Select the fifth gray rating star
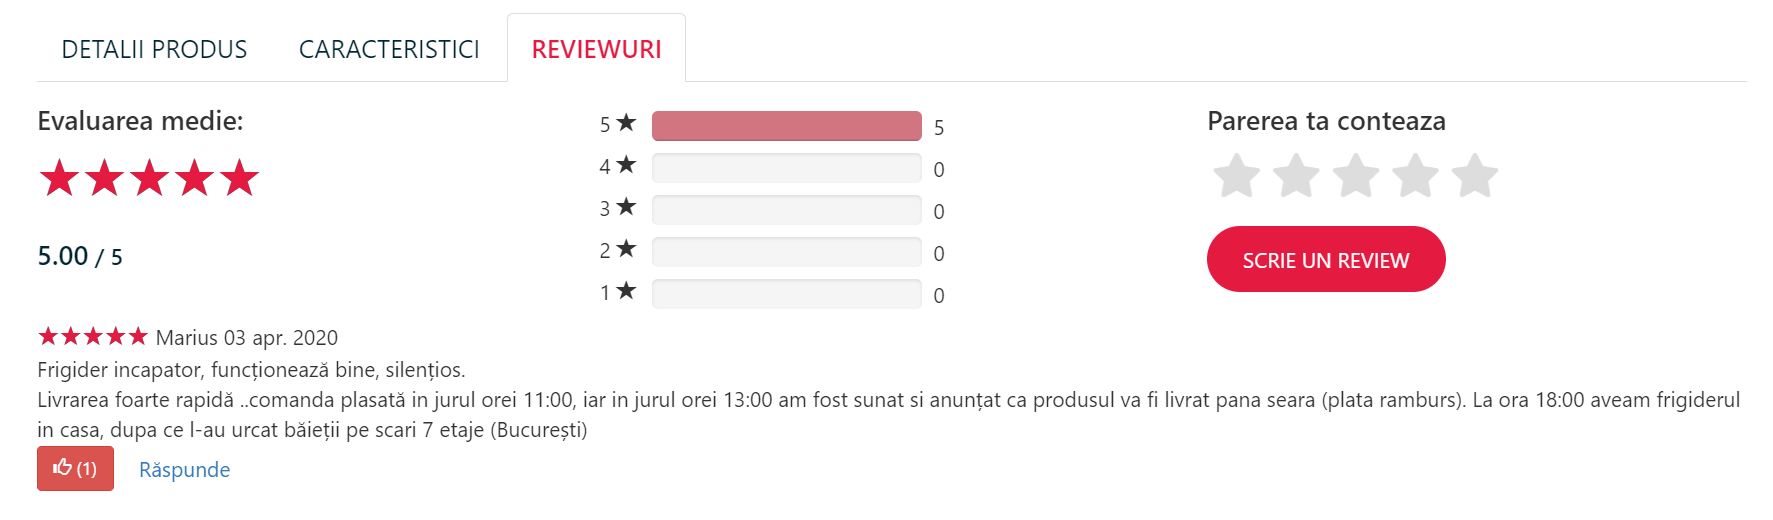 point(1475,176)
